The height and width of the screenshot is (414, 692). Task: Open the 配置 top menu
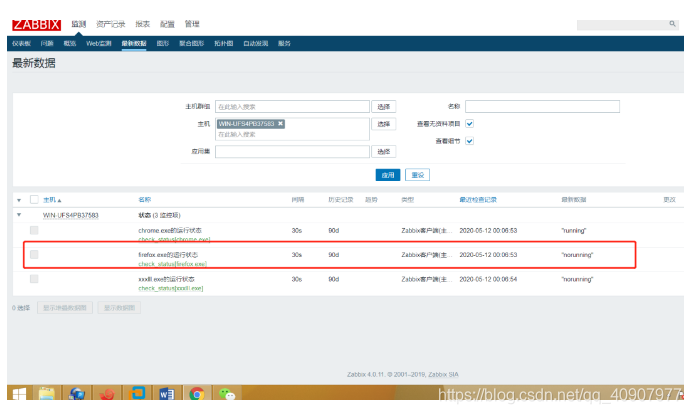pyautogui.click(x=167, y=24)
